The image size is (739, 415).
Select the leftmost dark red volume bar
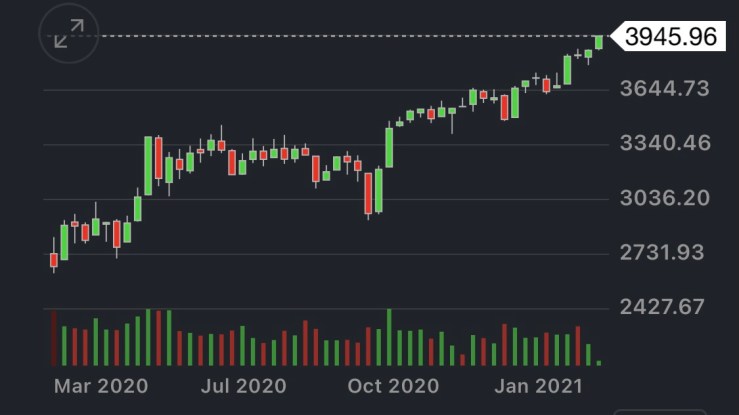tap(54, 338)
